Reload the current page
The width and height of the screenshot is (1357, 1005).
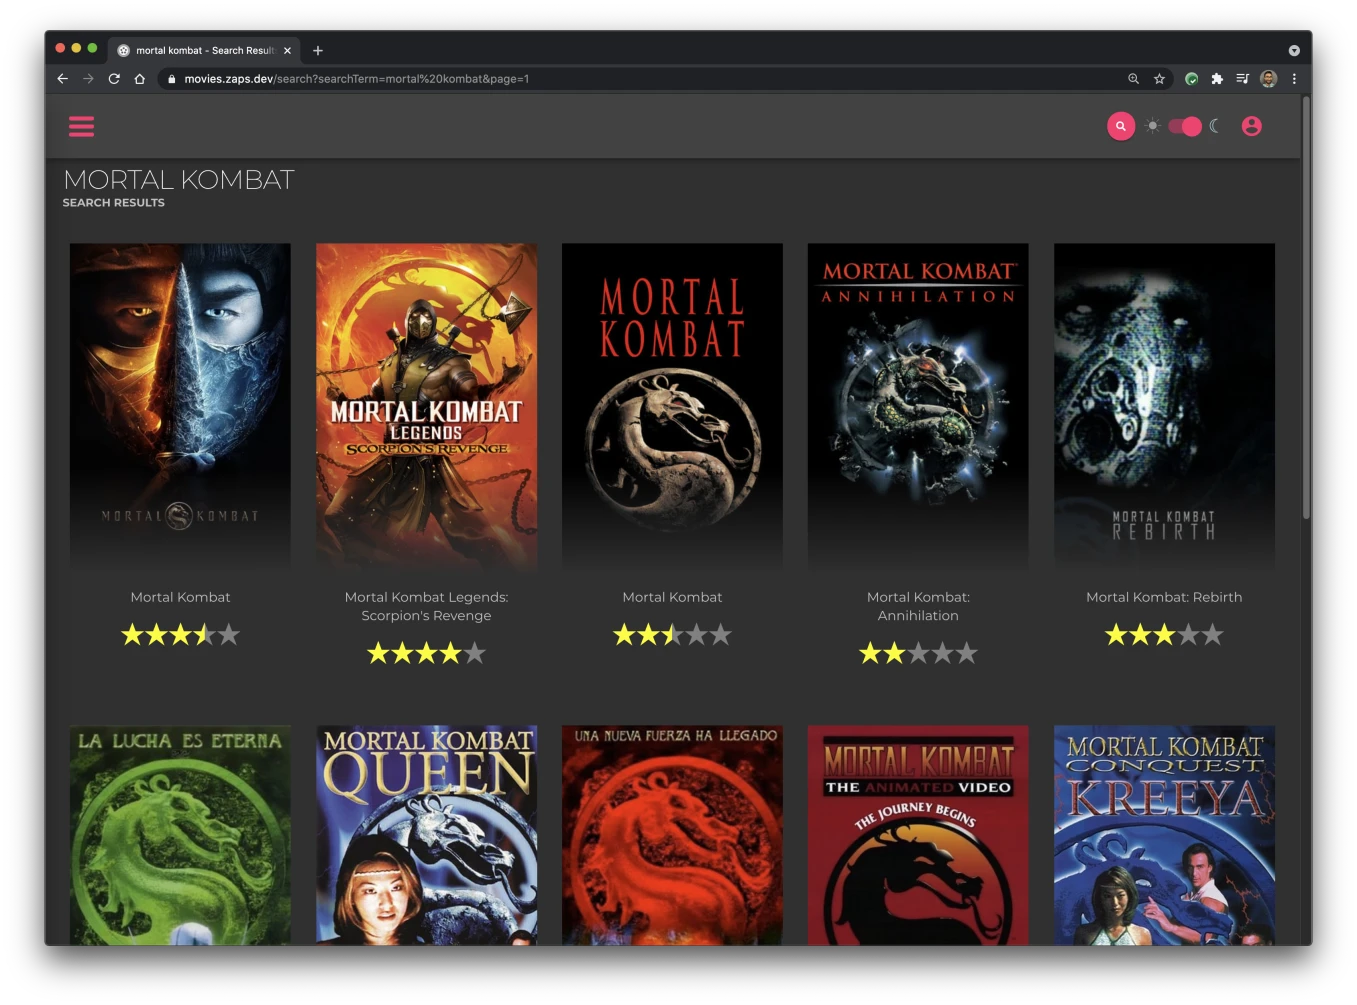point(114,78)
